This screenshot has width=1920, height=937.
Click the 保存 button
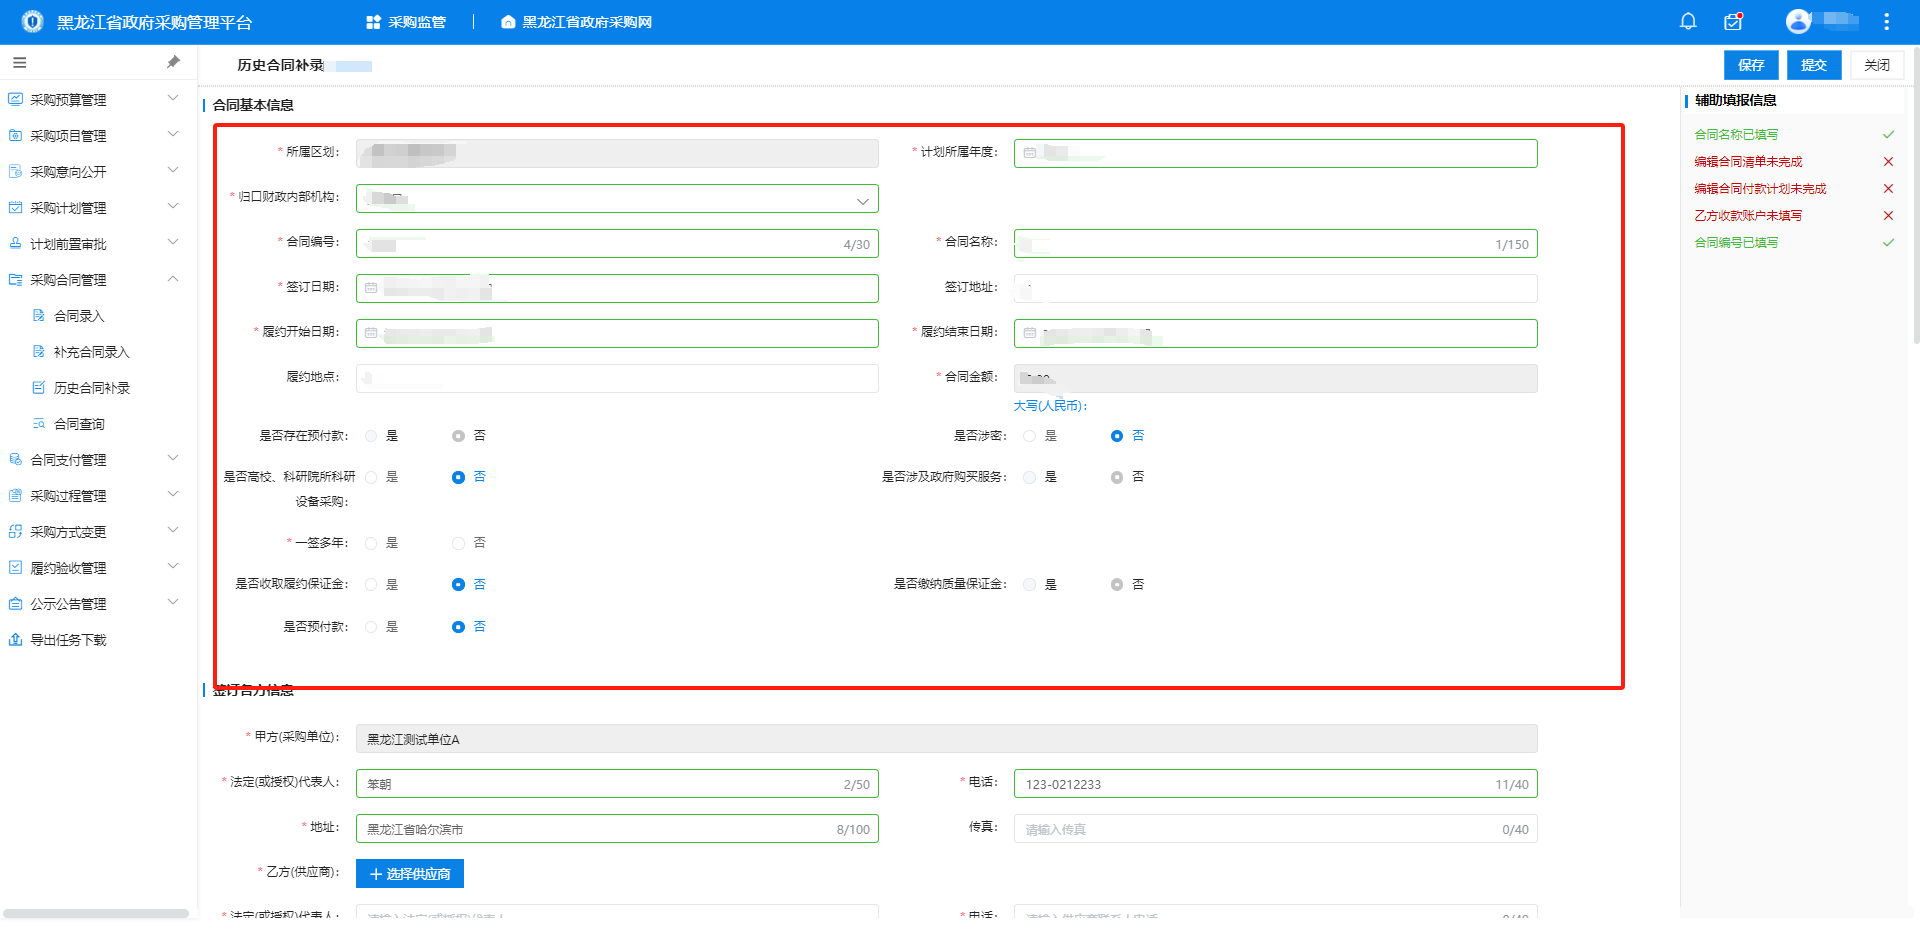click(x=1751, y=65)
